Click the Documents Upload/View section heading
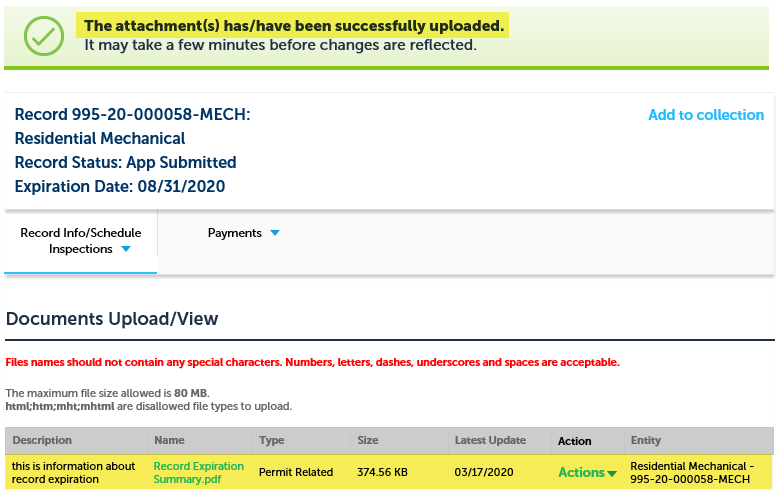The height and width of the screenshot is (495, 783). click(112, 319)
